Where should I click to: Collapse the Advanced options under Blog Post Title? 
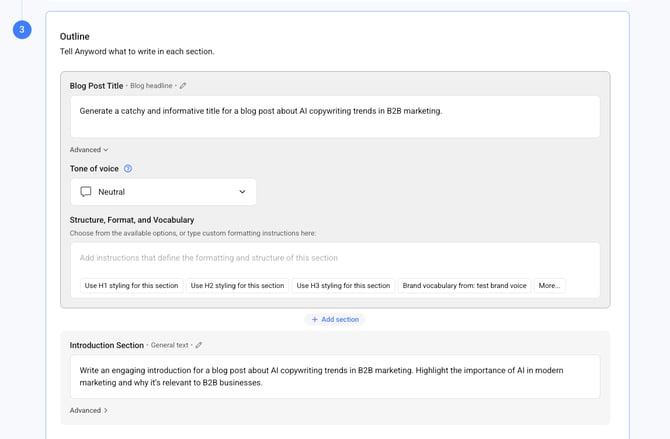[x=89, y=150]
